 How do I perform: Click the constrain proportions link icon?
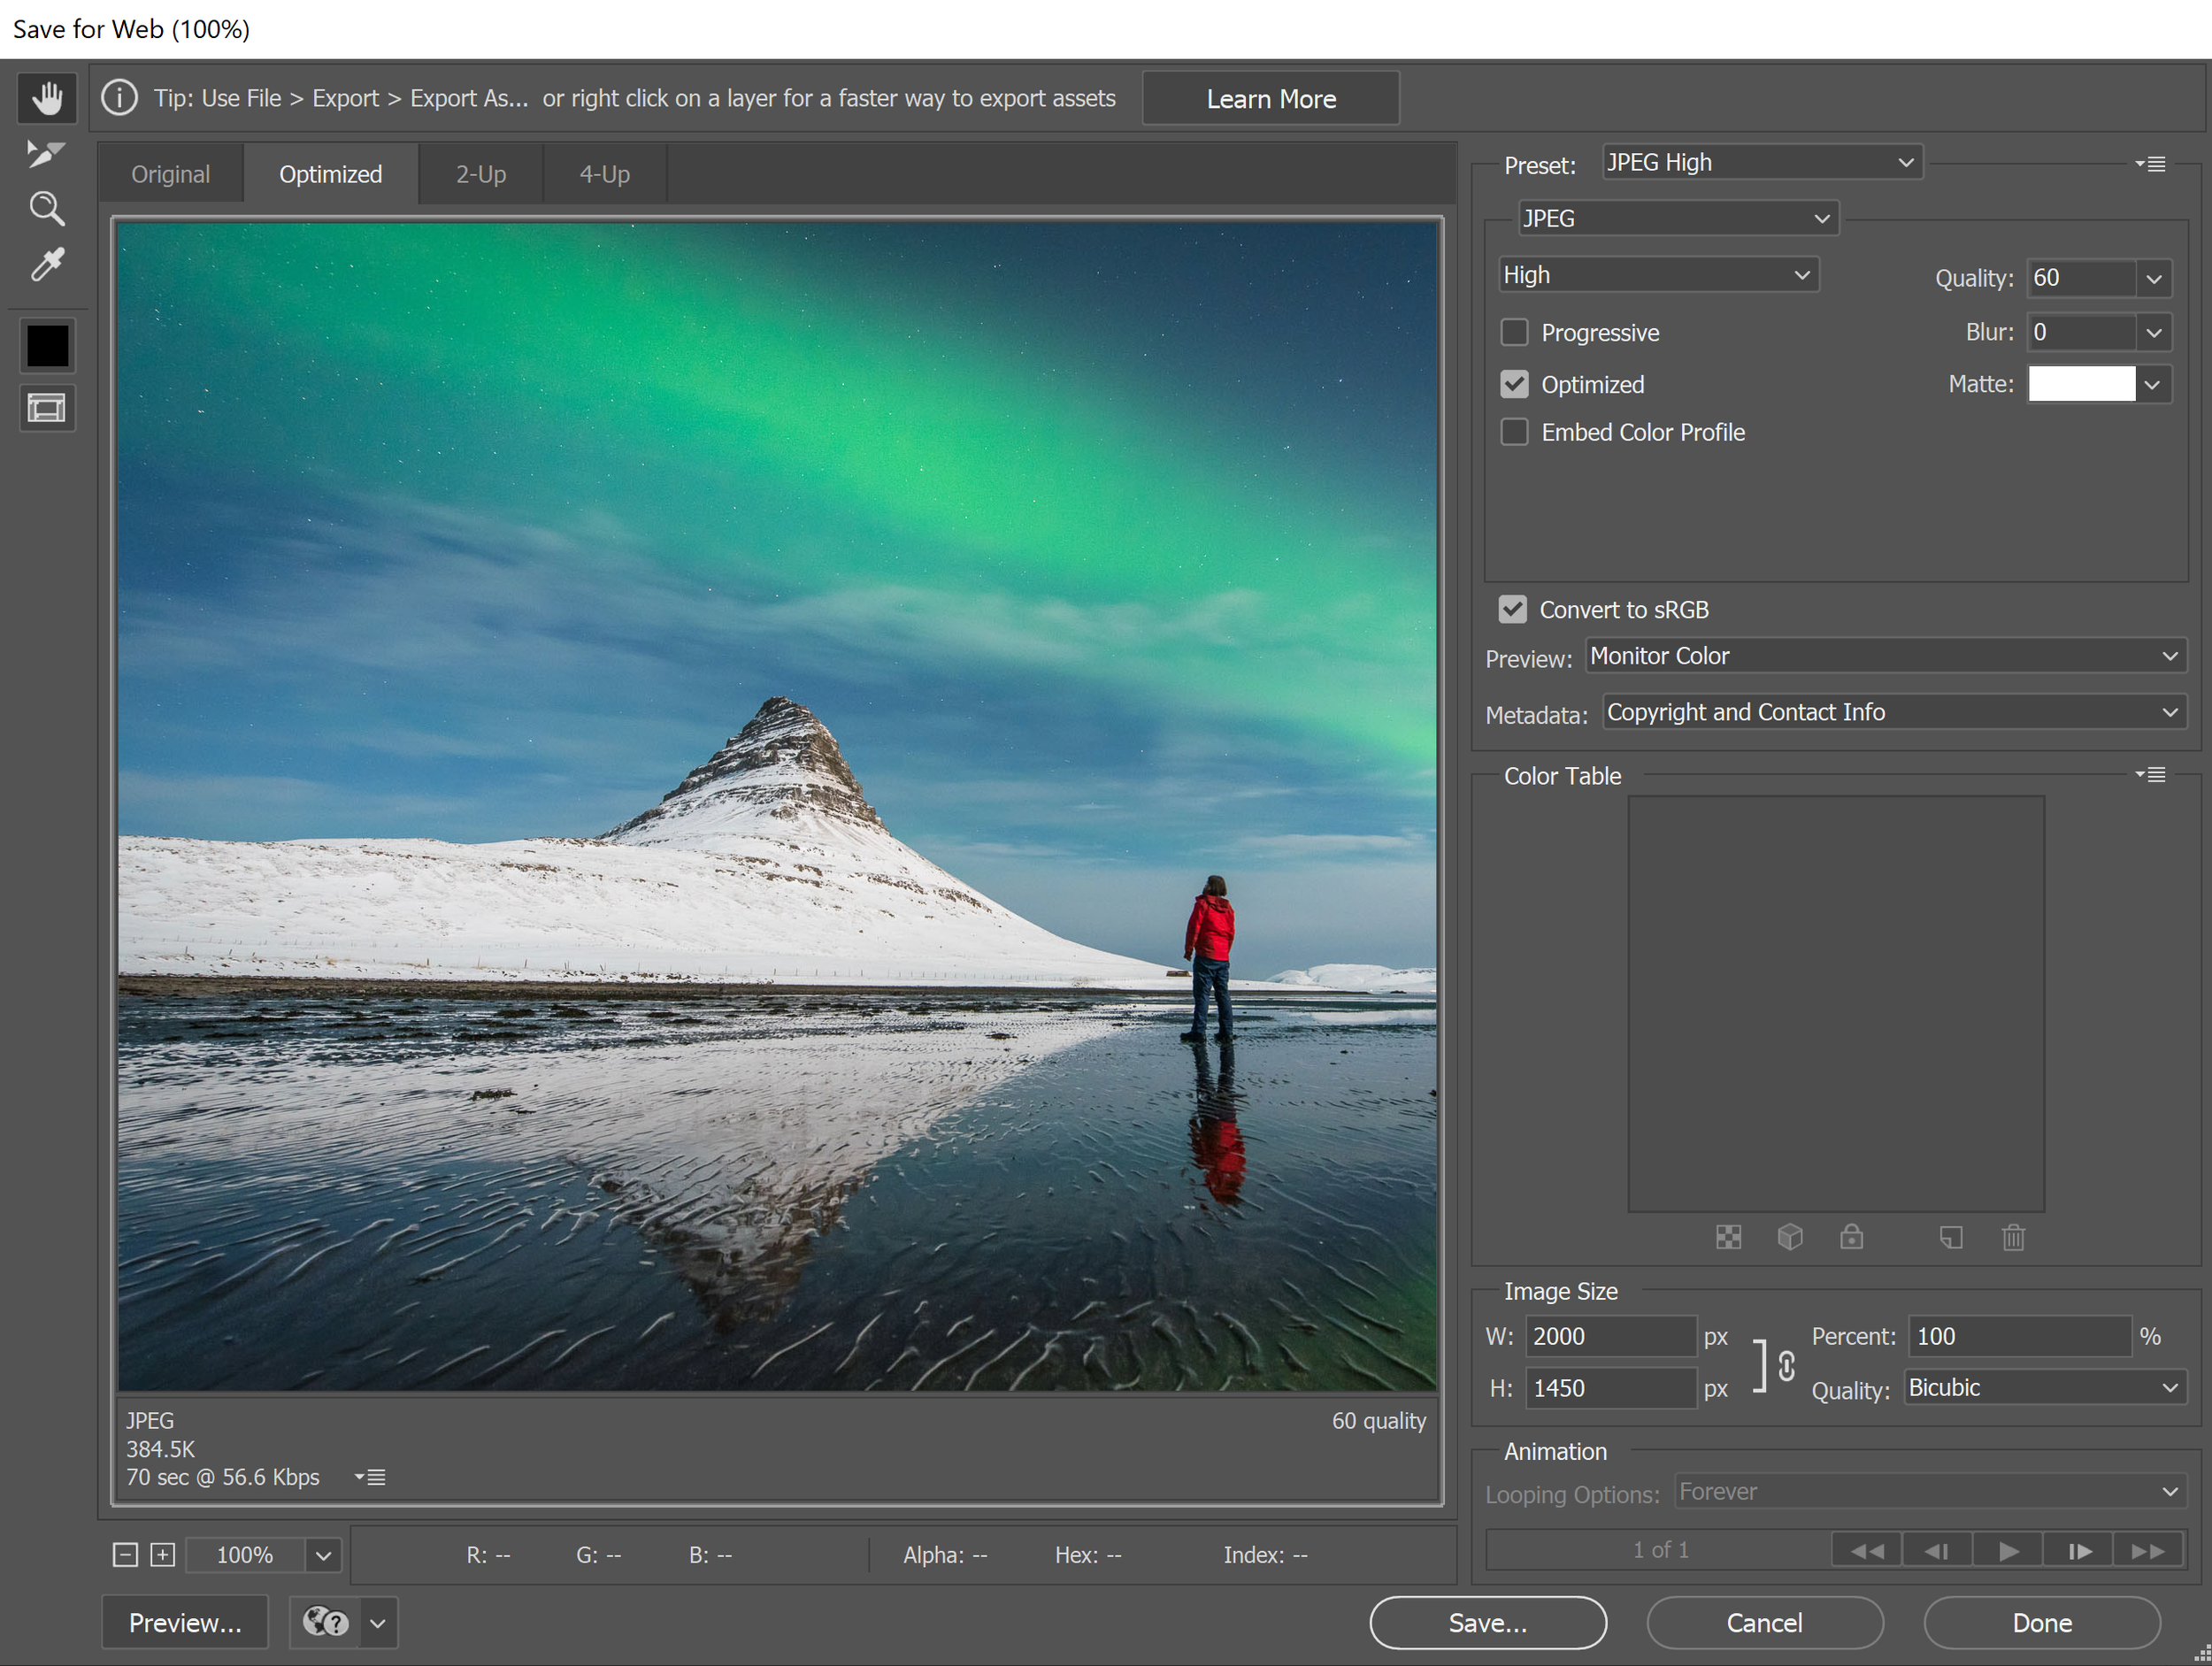click(x=1786, y=1365)
